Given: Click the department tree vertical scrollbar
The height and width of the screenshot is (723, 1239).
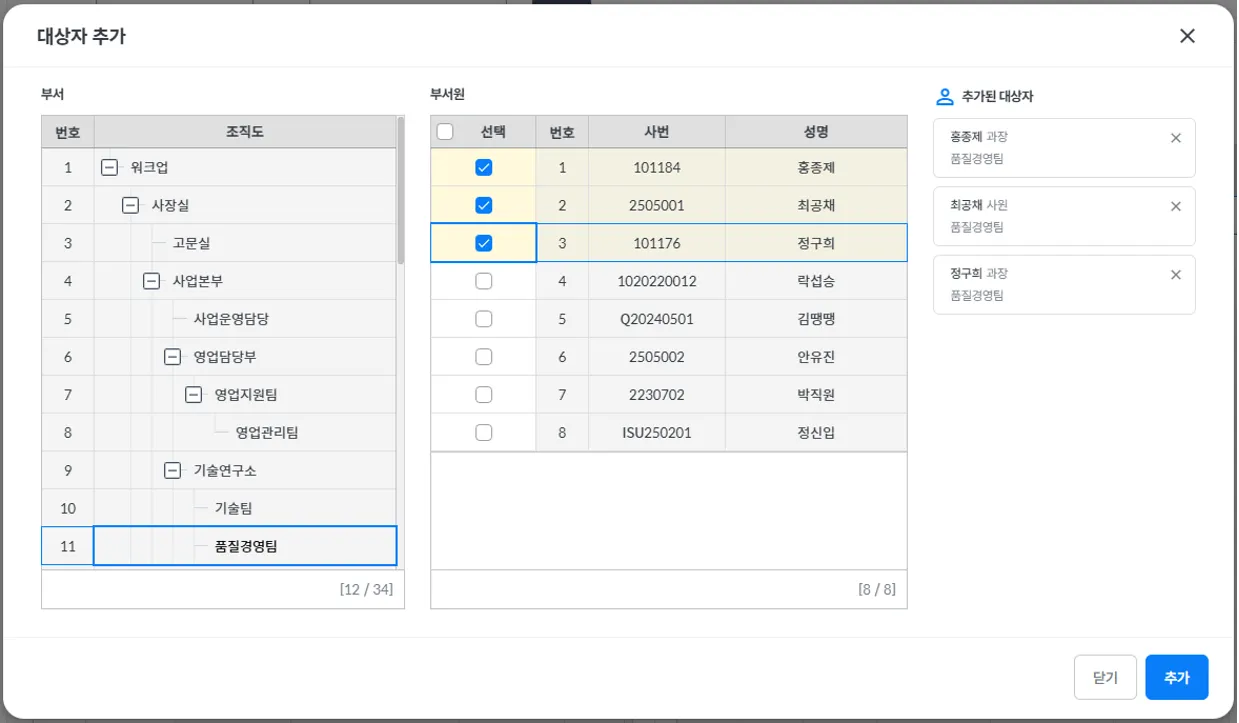Looking at the screenshot, I should (x=401, y=190).
